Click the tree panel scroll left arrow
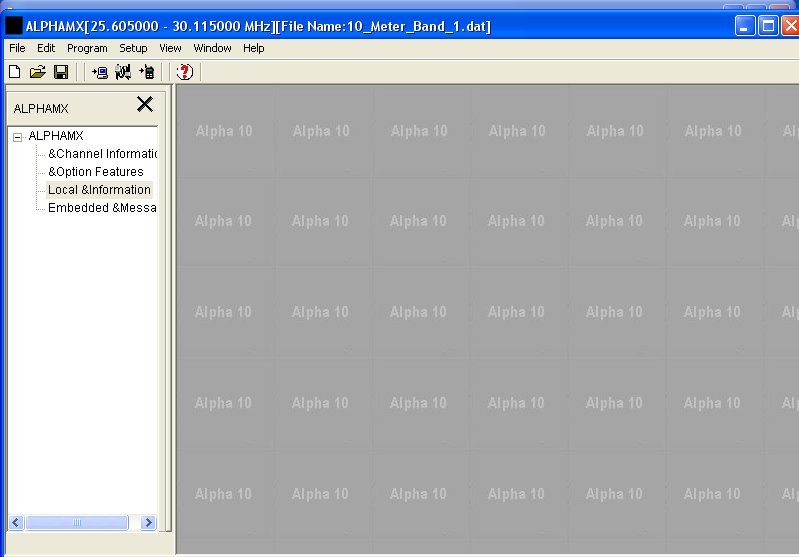799x557 pixels. tap(16, 523)
